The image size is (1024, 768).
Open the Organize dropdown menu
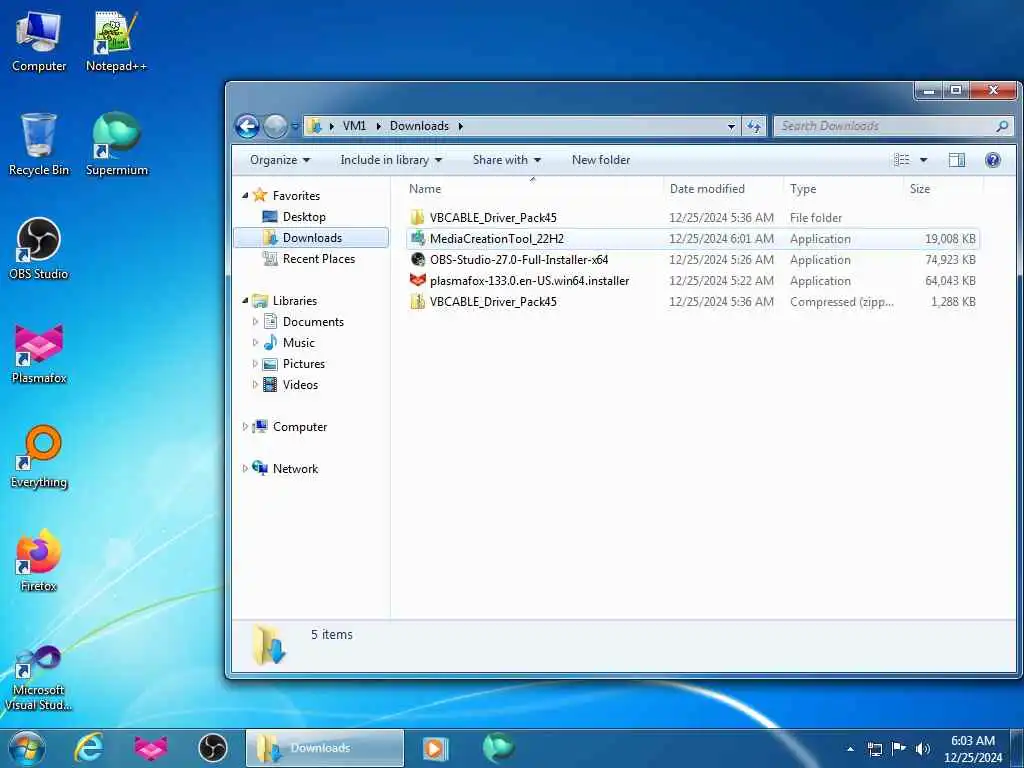coord(280,160)
